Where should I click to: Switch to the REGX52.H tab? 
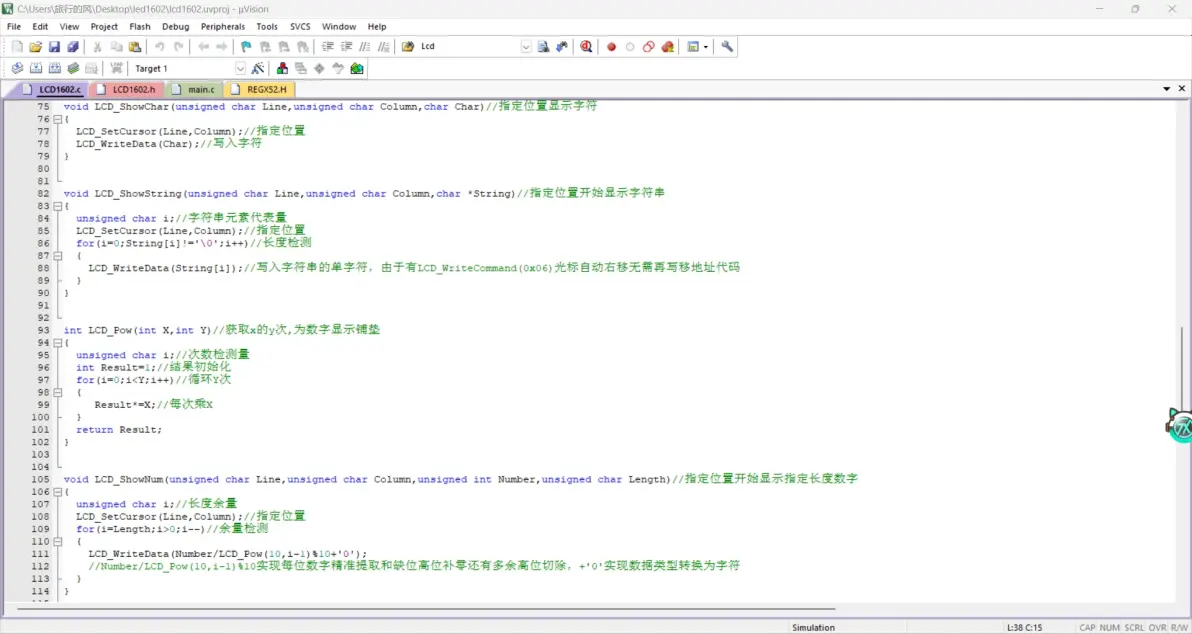pos(266,90)
